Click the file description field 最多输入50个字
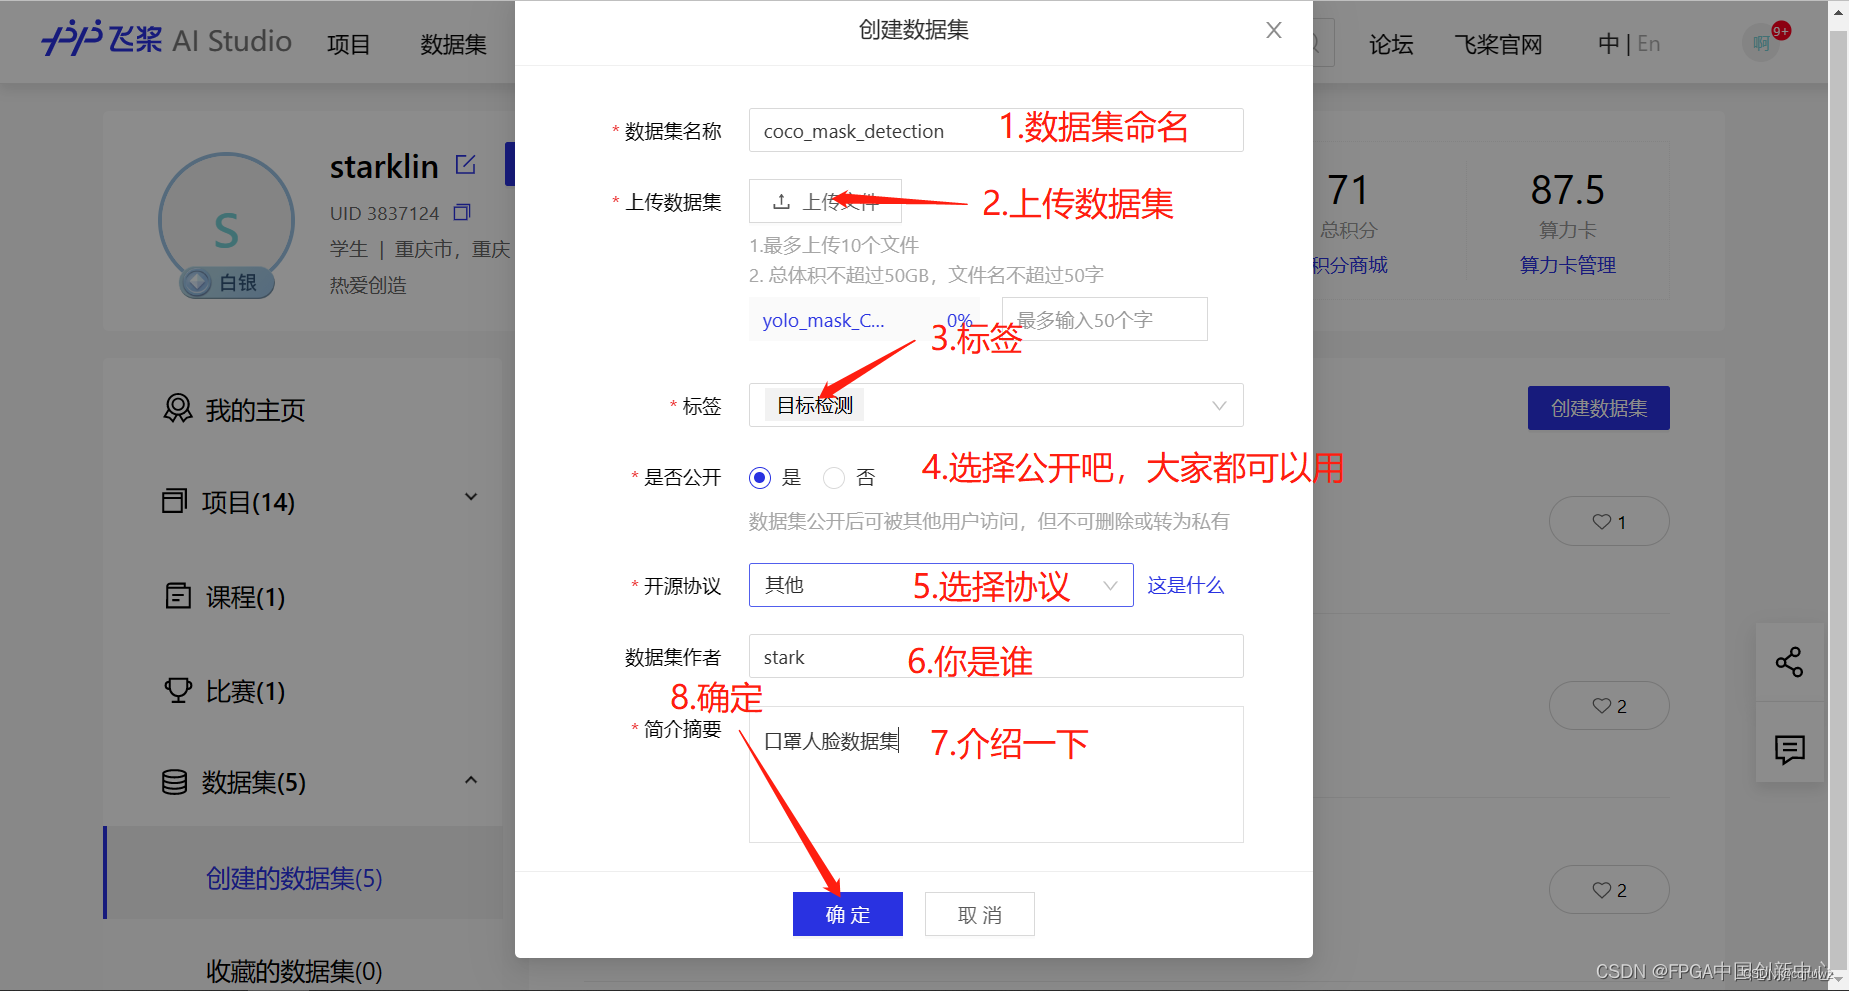This screenshot has width=1849, height=991. 1104,319
